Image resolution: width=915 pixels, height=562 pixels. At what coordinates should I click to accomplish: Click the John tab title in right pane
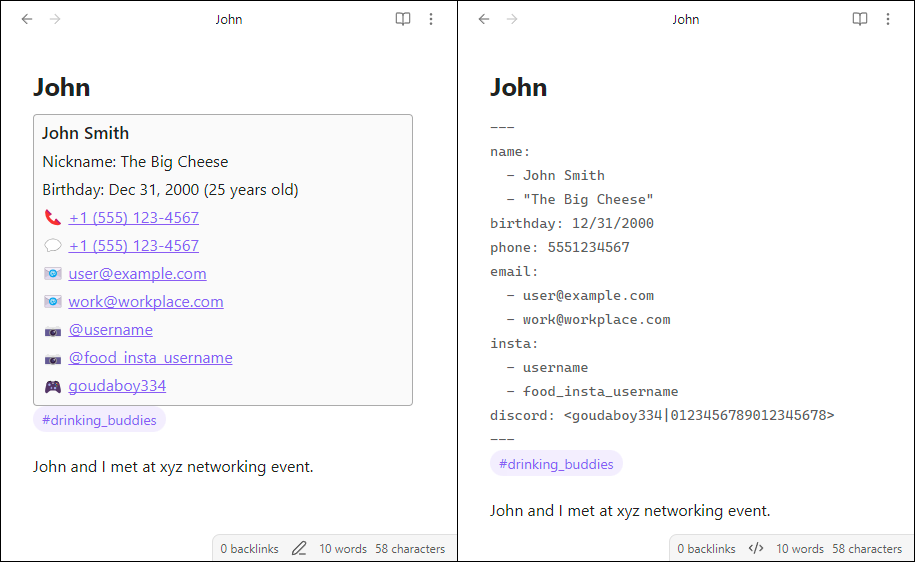coord(686,19)
